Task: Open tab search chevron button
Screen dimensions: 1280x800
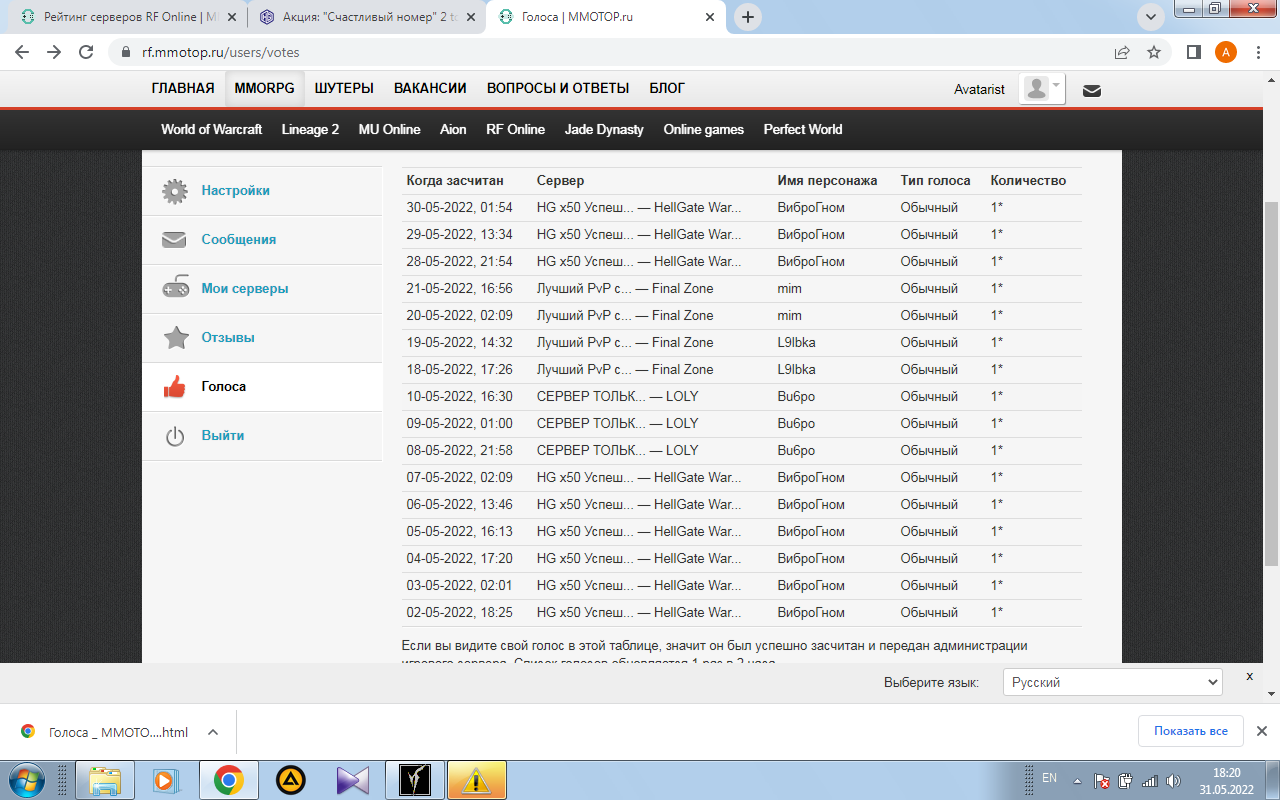Action: click(1150, 16)
